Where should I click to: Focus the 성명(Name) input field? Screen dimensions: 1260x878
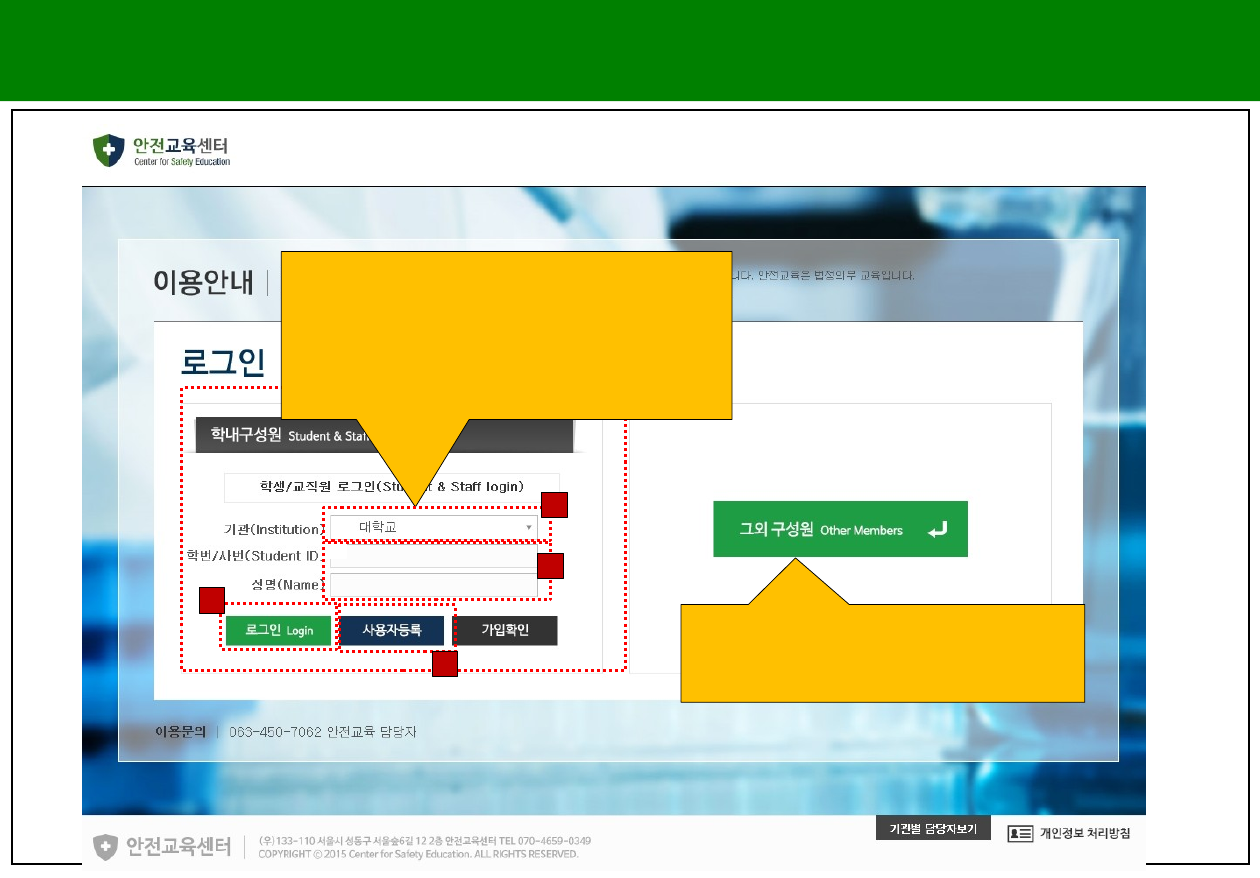[x=432, y=585]
